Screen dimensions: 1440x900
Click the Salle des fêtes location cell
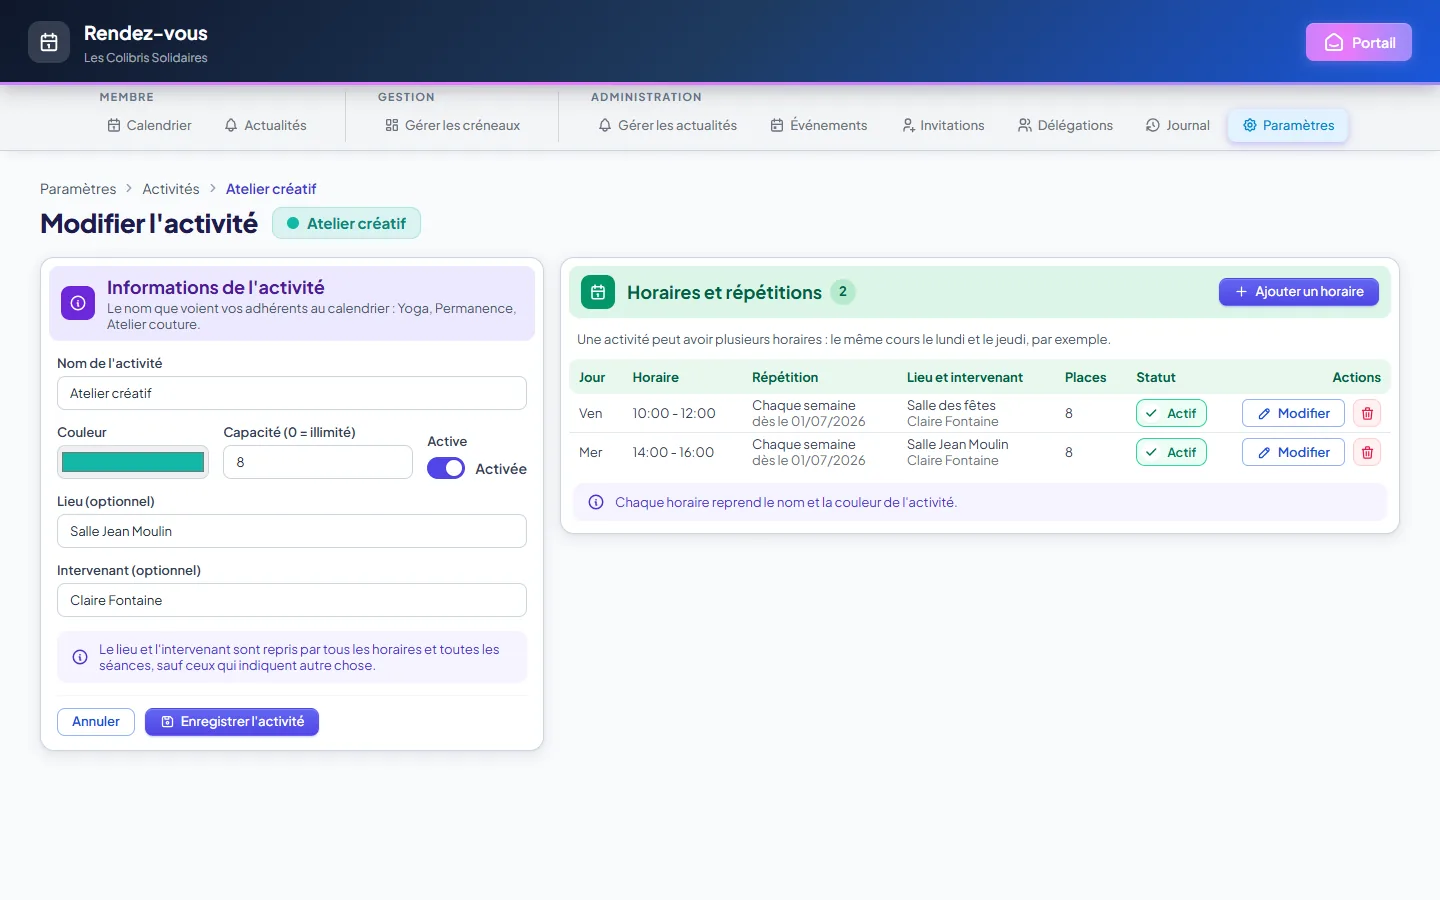952,405
